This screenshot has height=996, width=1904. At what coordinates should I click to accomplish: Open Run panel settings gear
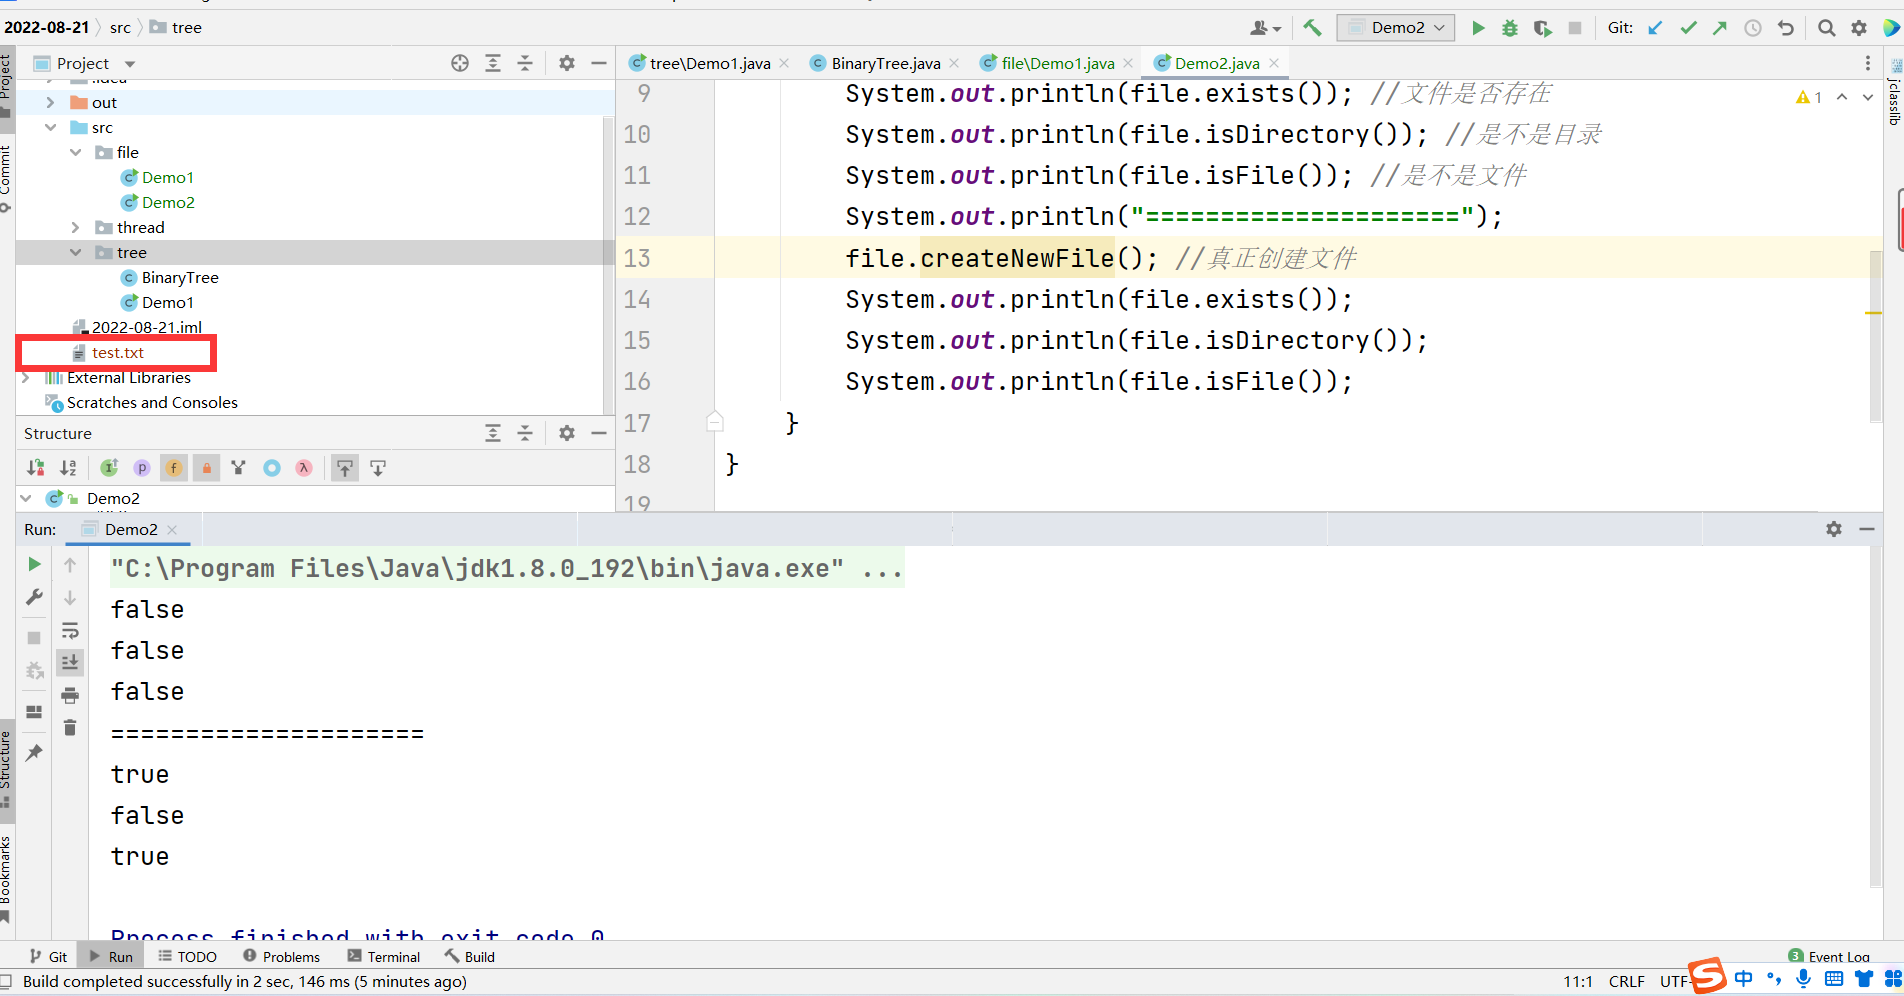click(1834, 529)
